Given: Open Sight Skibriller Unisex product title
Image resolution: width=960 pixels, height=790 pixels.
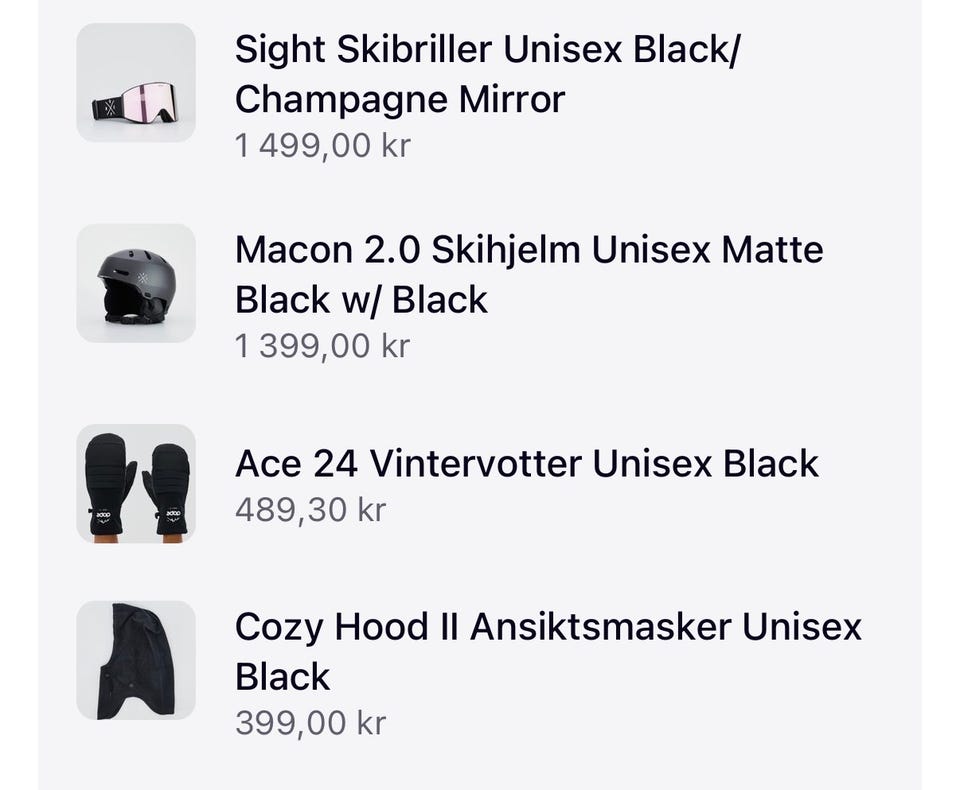Looking at the screenshot, I should [487, 50].
